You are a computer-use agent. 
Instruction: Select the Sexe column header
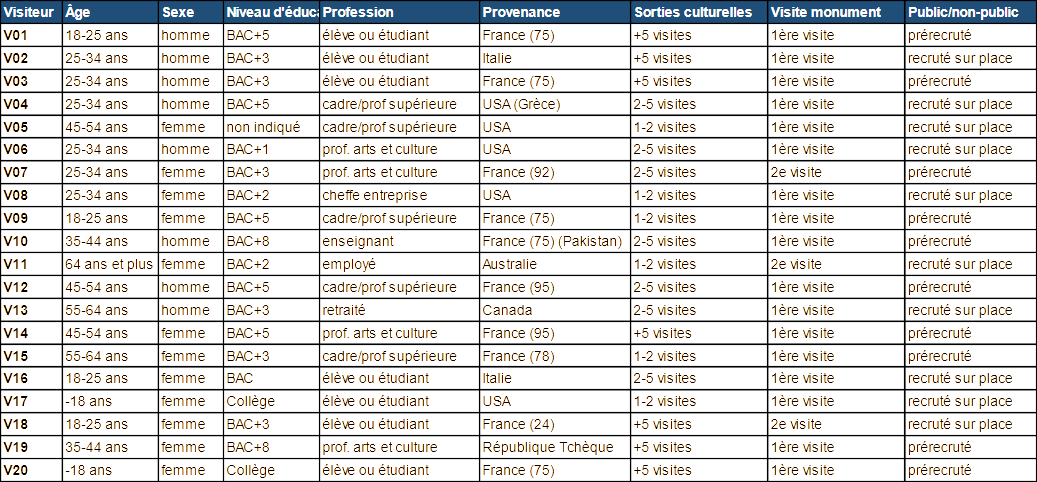[x=191, y=12]
